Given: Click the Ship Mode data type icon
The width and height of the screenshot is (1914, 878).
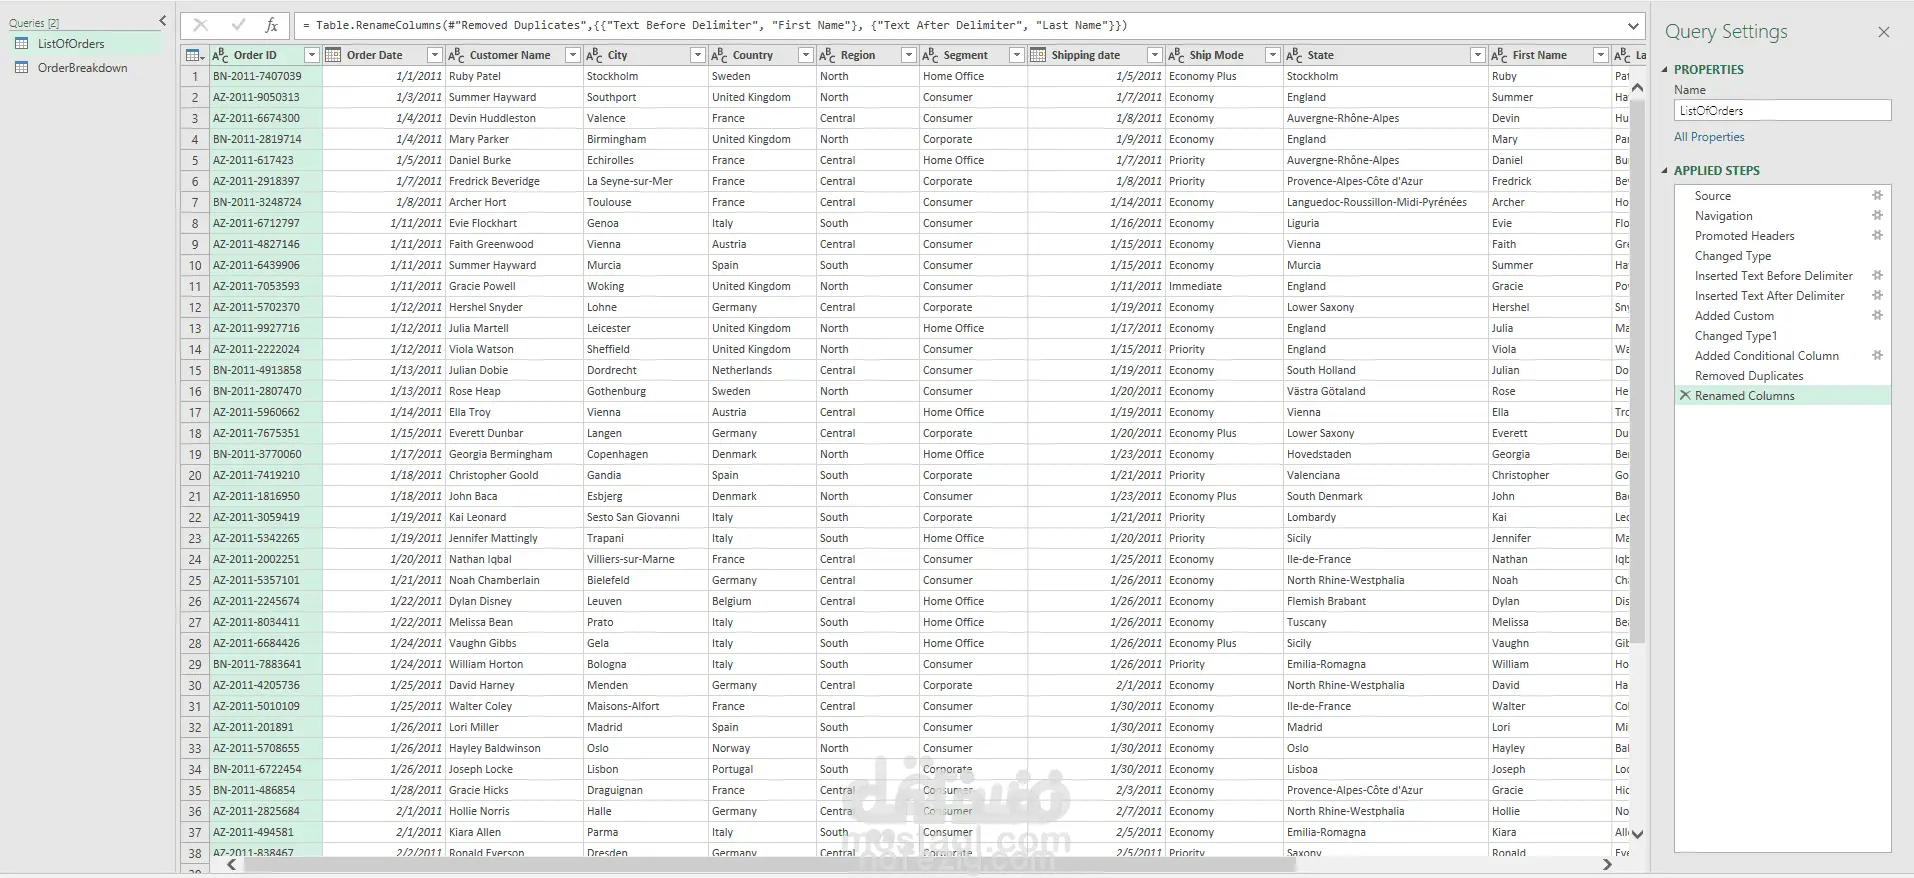Looking at the screenshot, I should (1176, 55).
